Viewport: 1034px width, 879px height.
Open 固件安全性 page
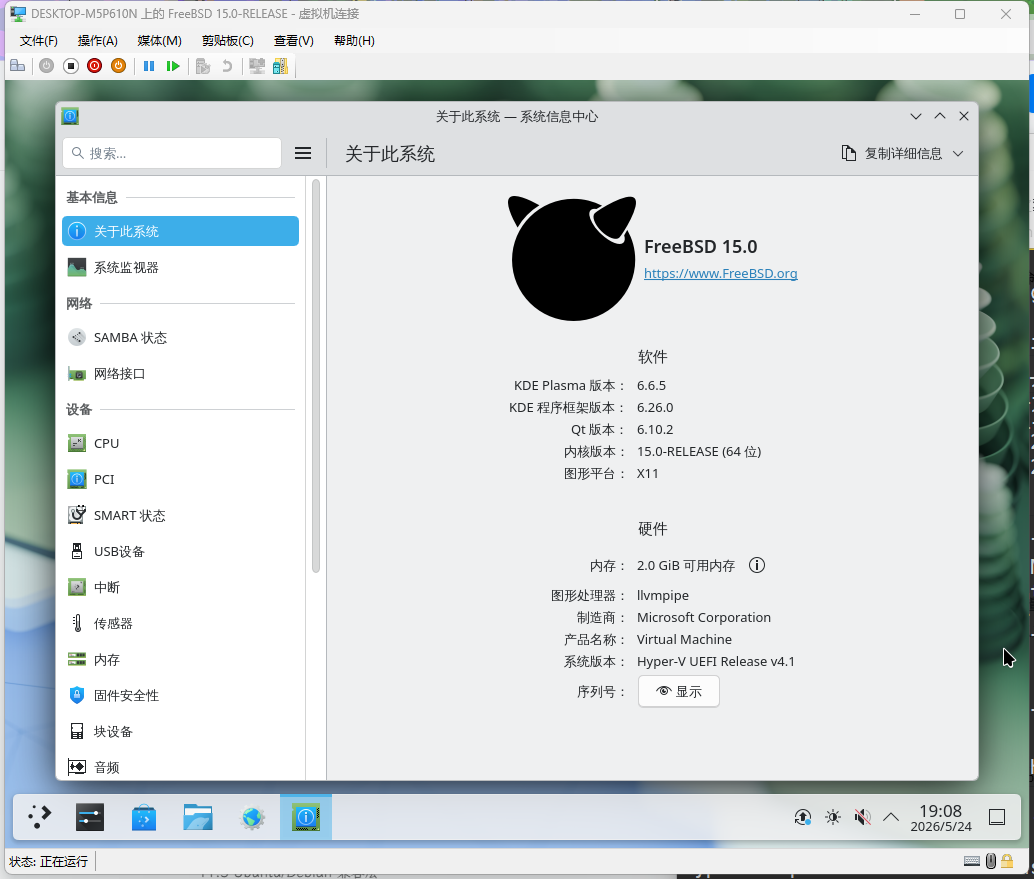click(180, 696)
